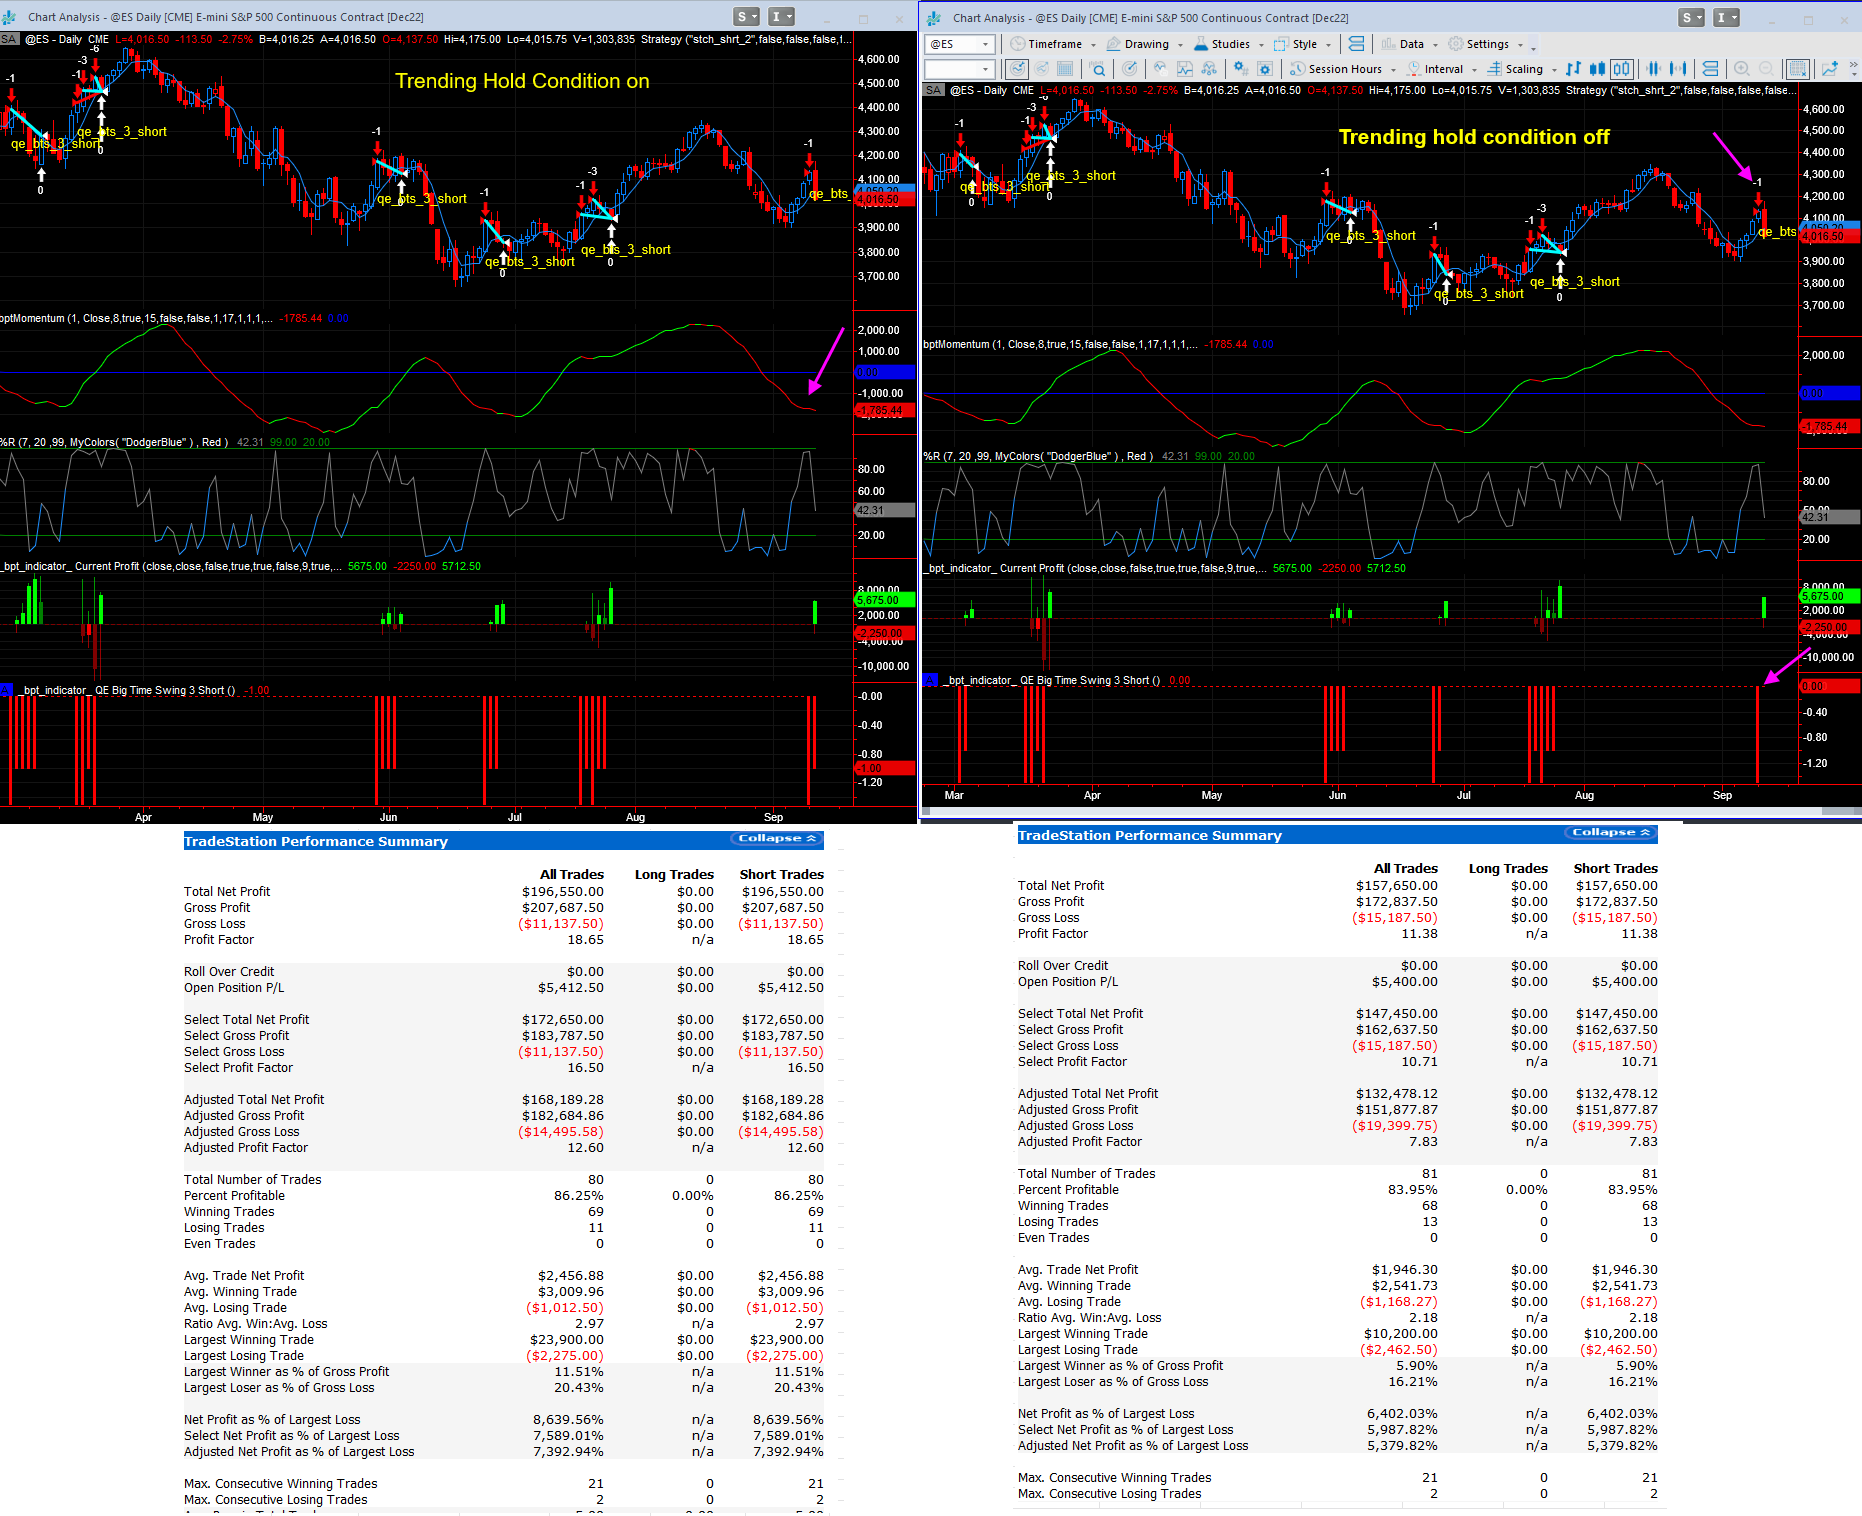Toggle the data grid selection button
Image resolution: width=1862 pixels, height=1516 pixels.
coord(1797,69)
